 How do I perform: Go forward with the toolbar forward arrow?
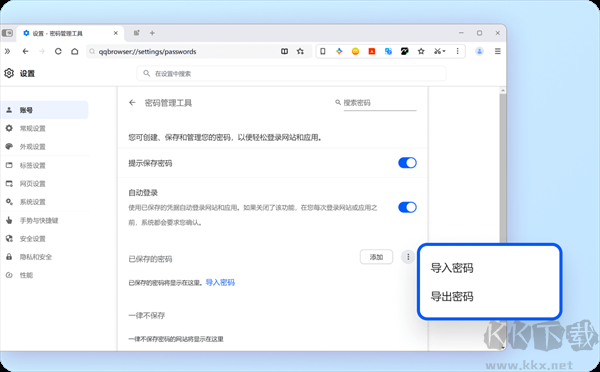[42, 51]
